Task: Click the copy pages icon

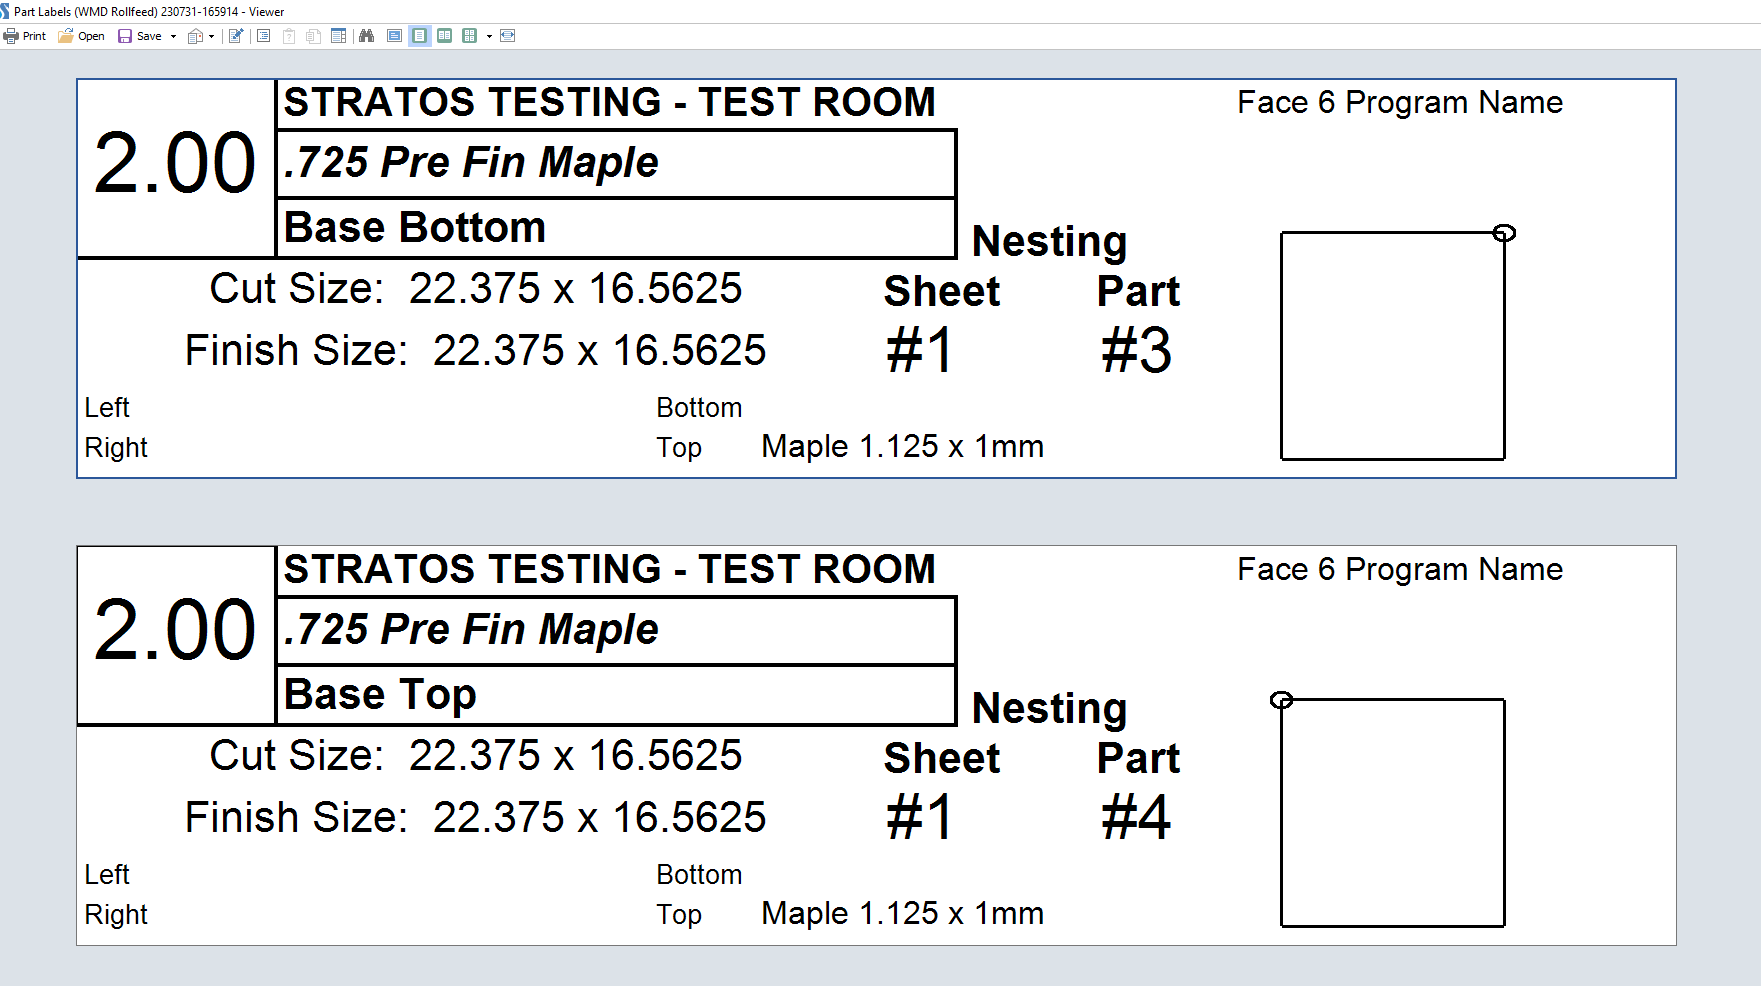Action: [x=314, y=36]
